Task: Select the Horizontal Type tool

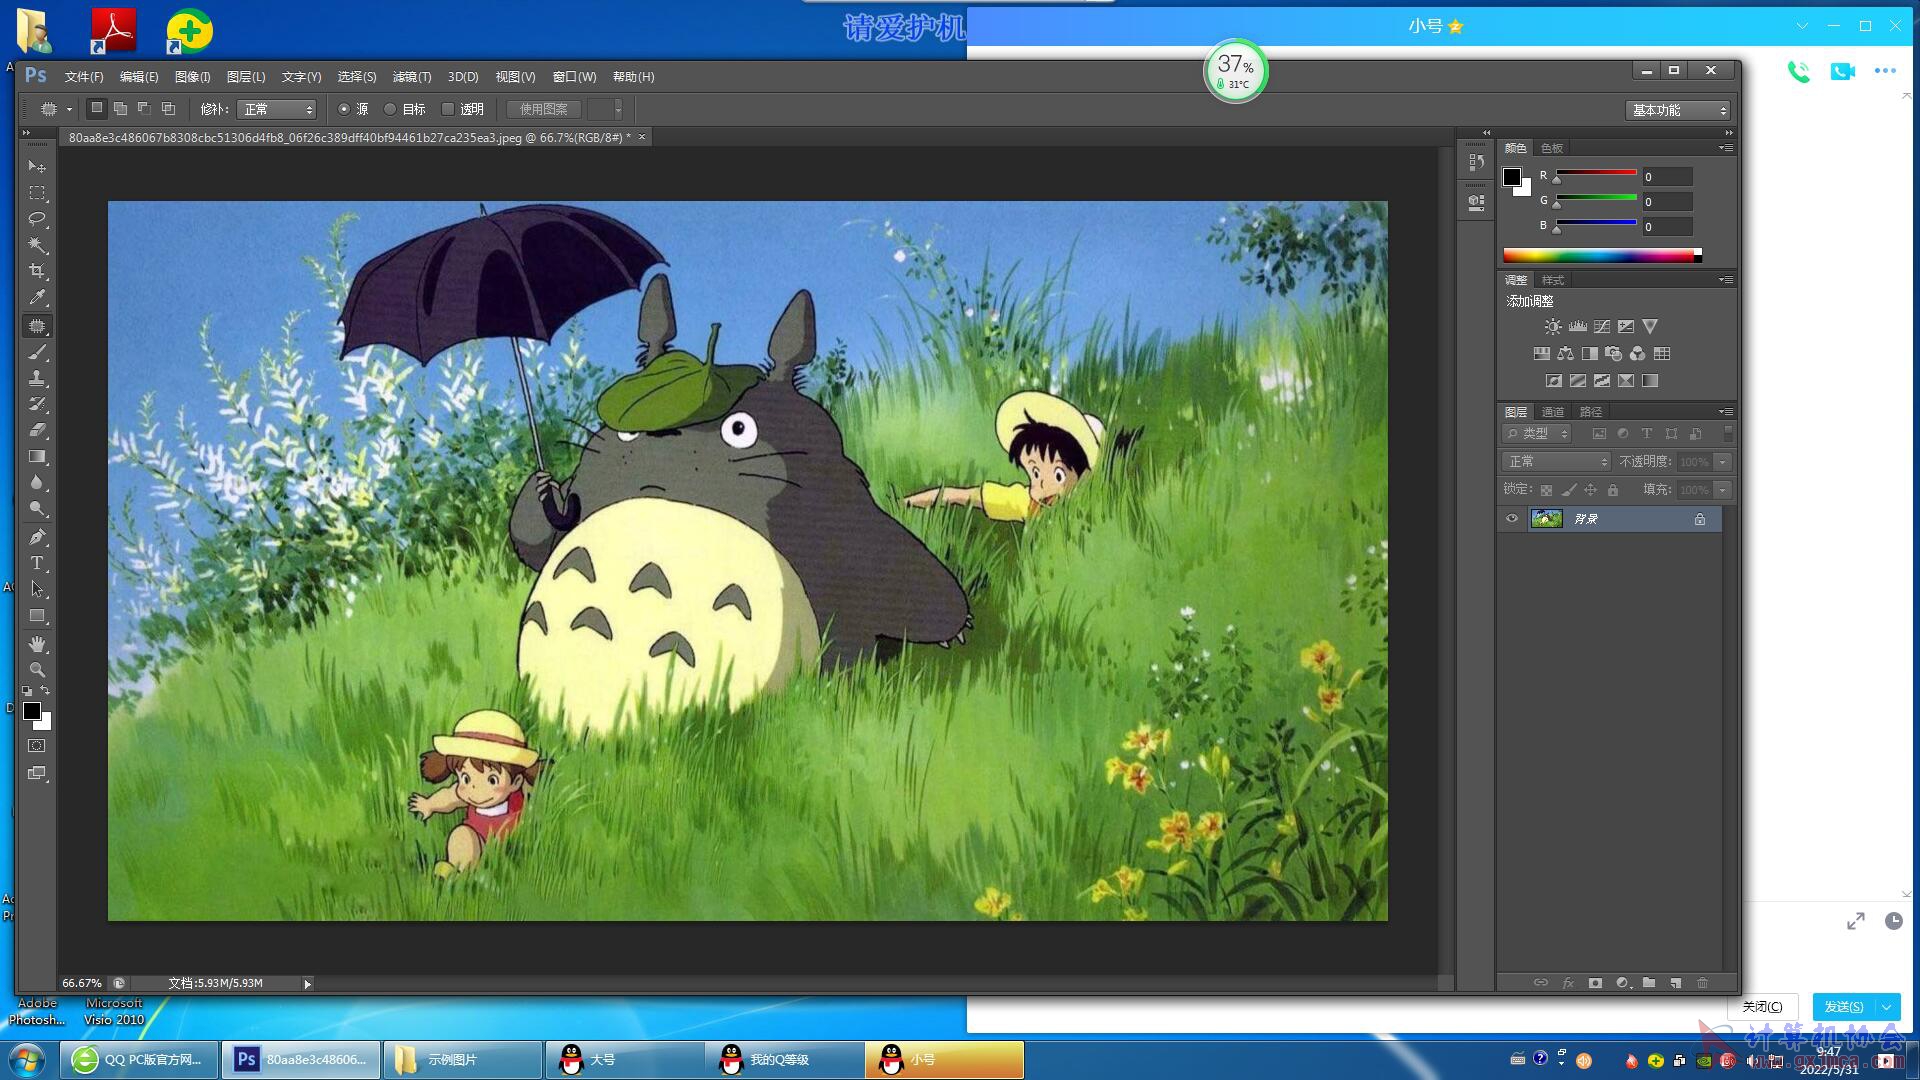Action: coord(37,563)
